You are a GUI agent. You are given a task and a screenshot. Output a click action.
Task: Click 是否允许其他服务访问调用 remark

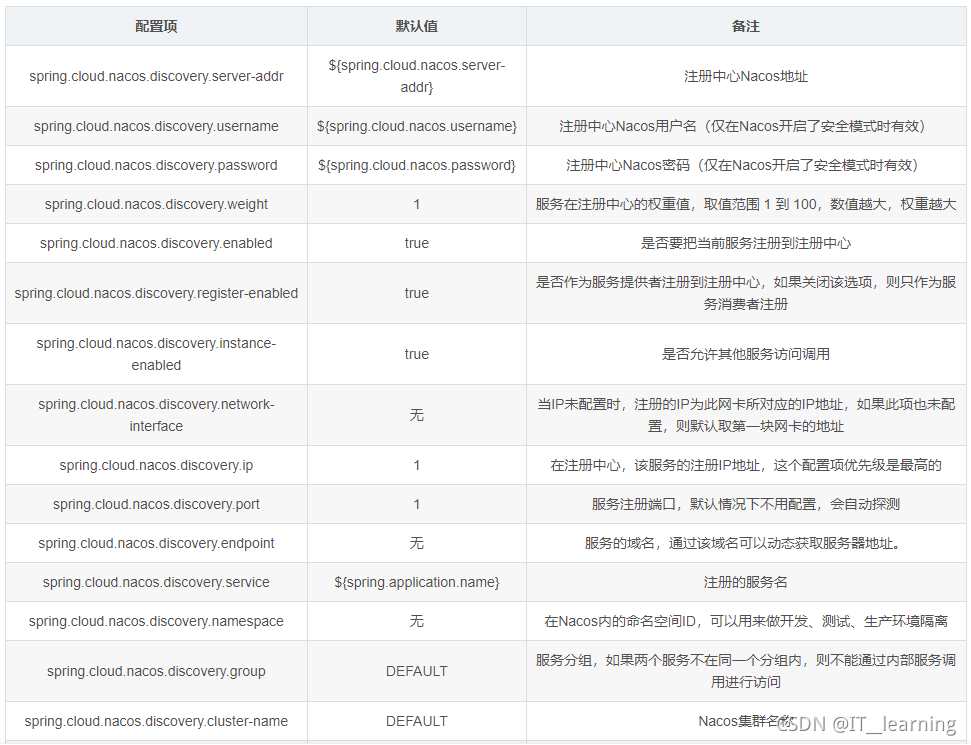pos(746,354)
